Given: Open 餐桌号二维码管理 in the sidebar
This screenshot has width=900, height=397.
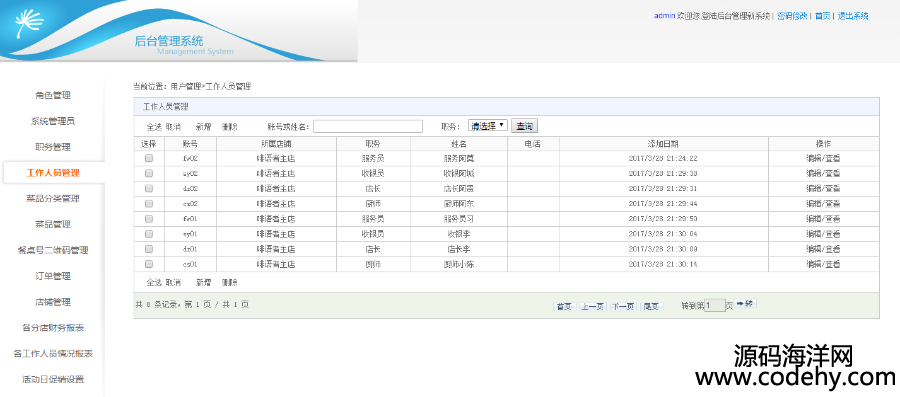Looking at the screenshot, I should 53,250.
